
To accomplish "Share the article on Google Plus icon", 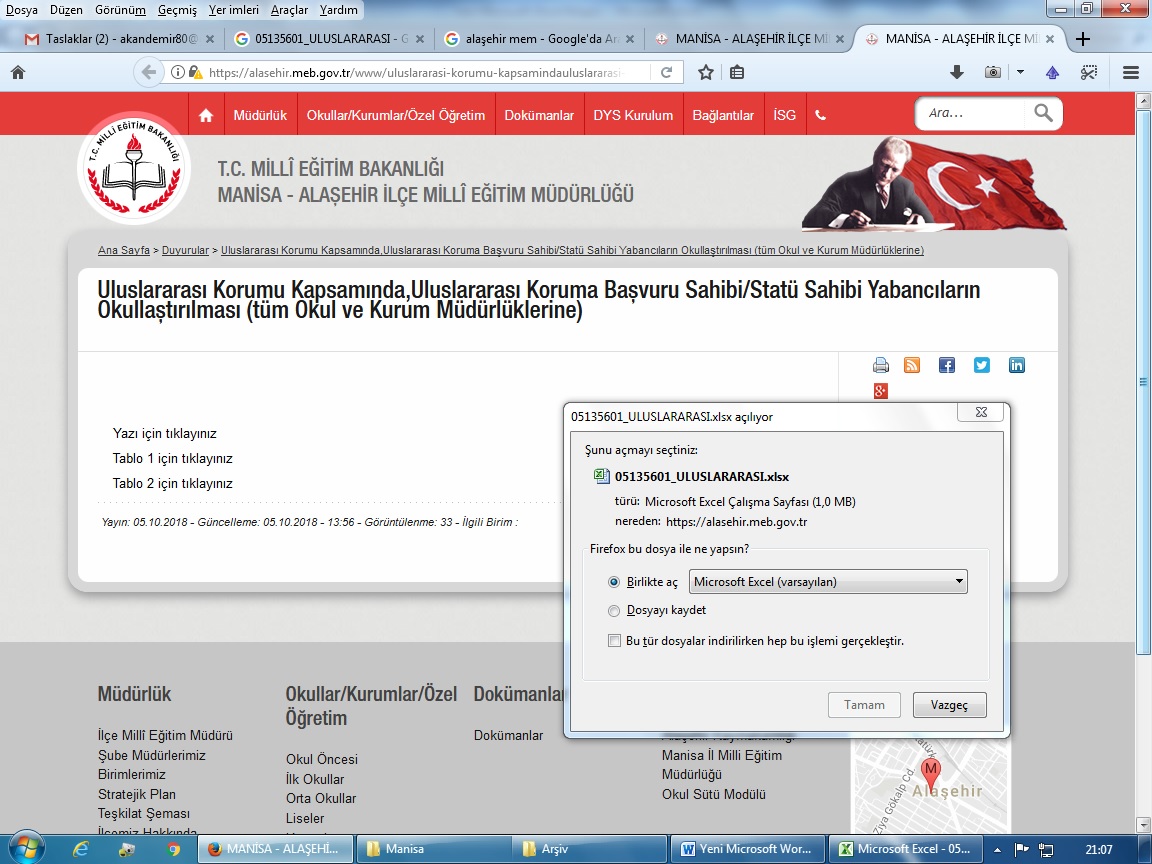I will coord(881,391).
